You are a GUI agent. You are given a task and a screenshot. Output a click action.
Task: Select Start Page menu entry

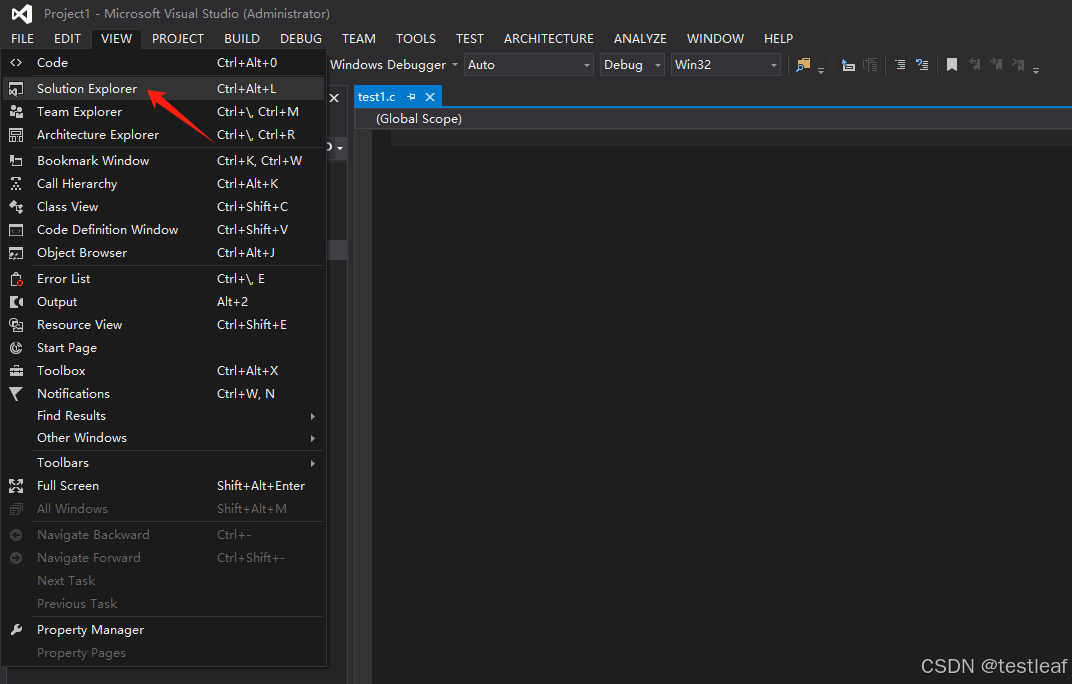click(163, 347)
